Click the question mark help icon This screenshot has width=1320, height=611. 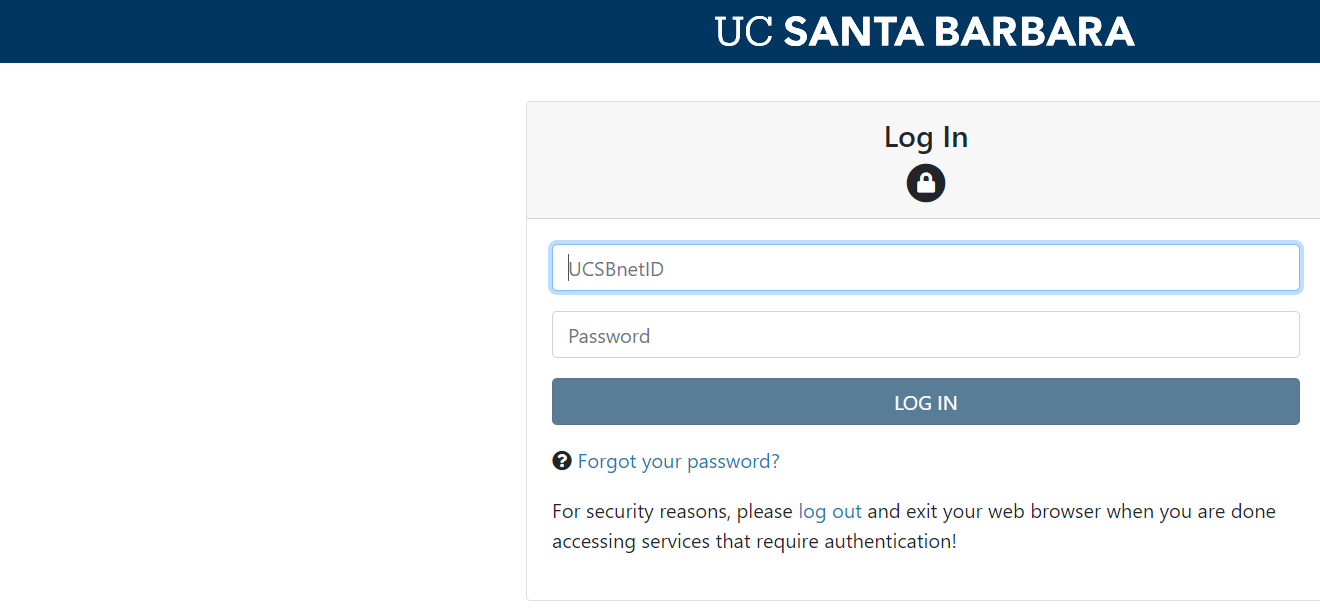point(562,461)
